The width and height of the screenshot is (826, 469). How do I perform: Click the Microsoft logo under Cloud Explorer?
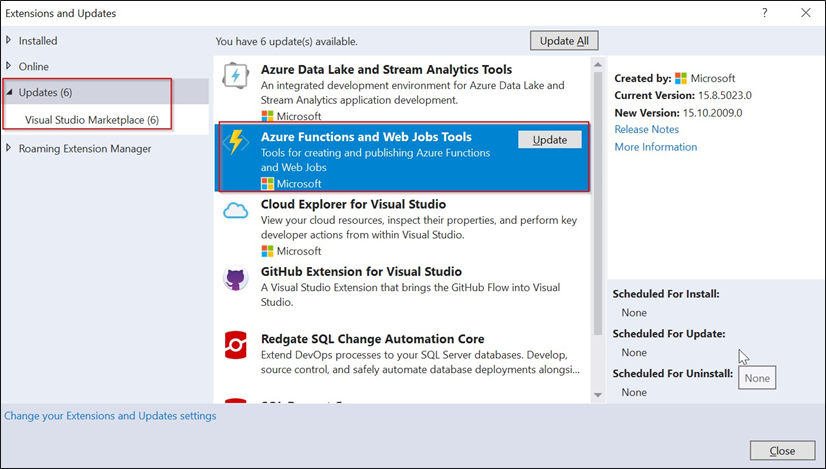[x=267, y=251]
